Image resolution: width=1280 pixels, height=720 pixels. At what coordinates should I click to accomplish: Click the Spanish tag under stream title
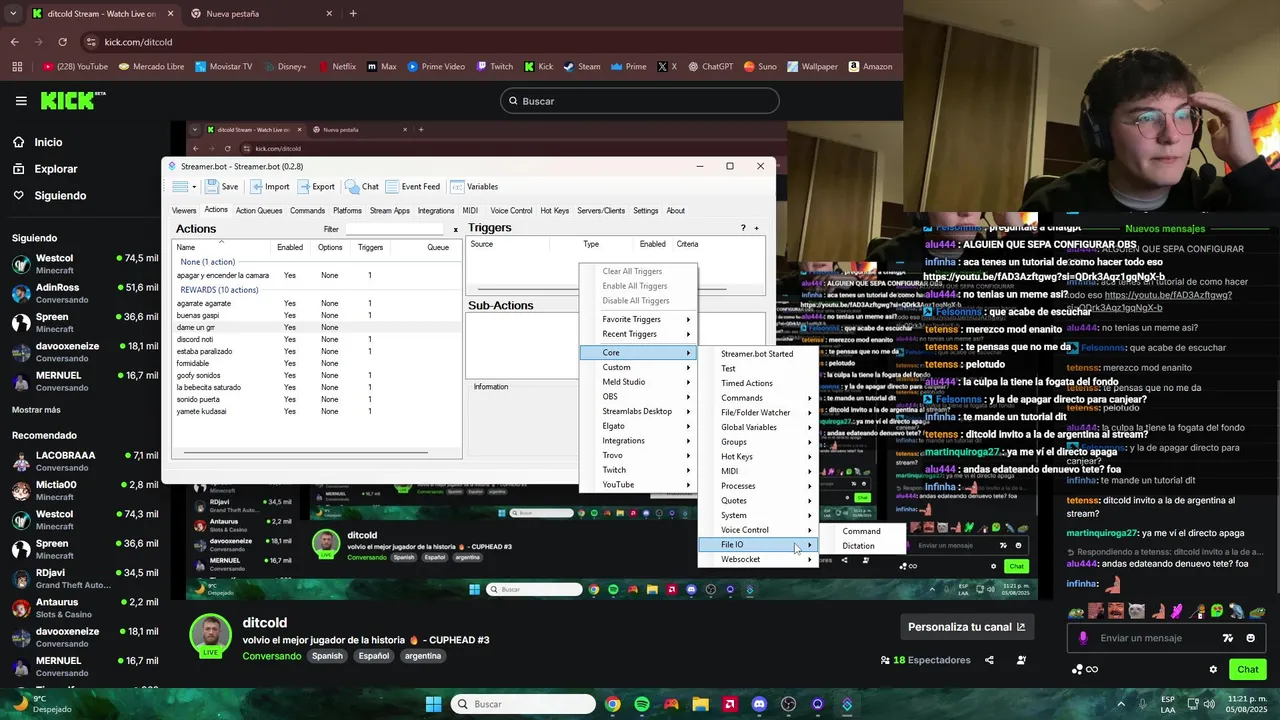tap(327, 656)
